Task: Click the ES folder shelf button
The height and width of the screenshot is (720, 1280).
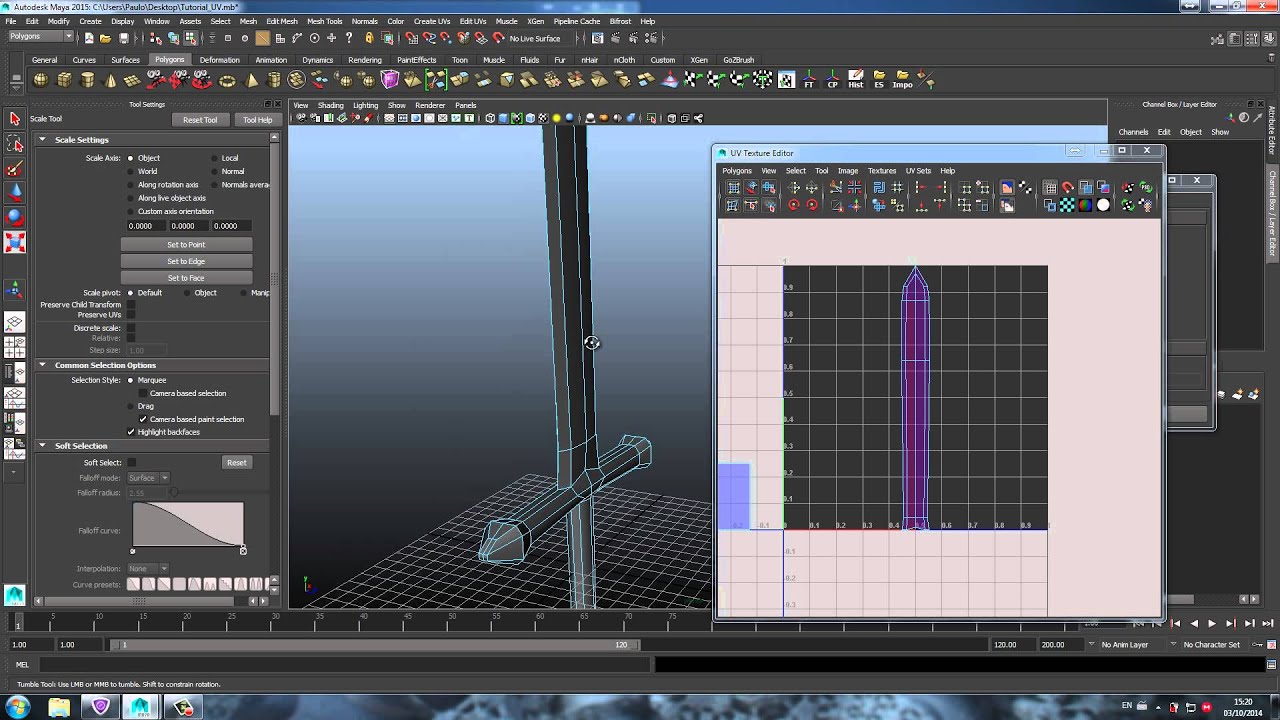Action: click(879, 80)
